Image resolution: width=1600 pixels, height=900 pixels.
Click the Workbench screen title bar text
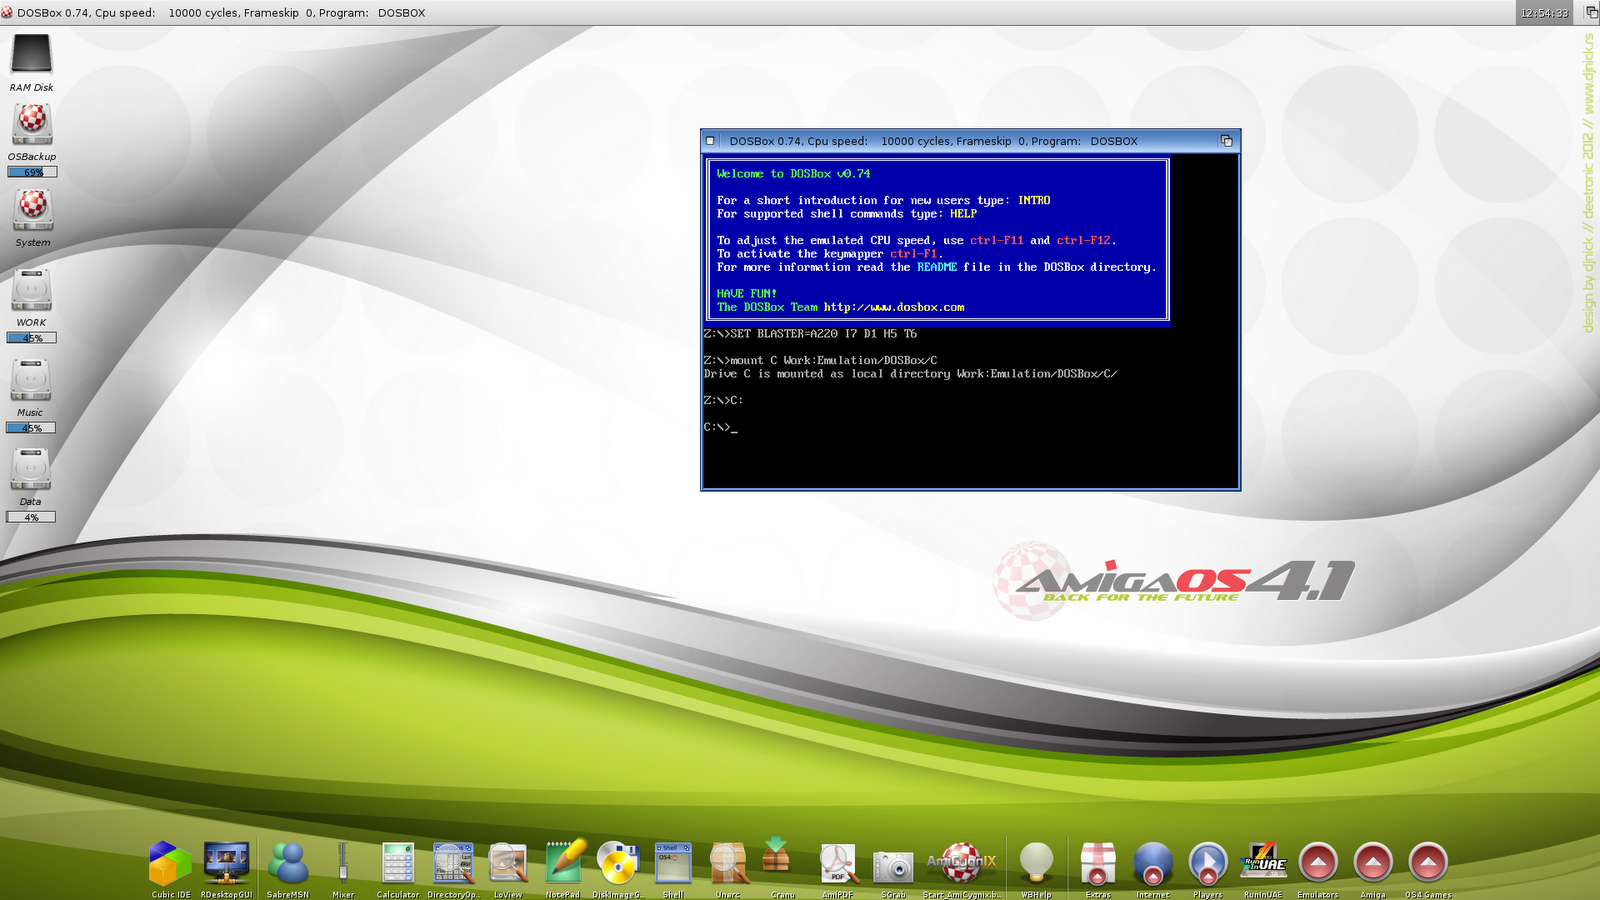pyautogui.click(x=220, y=13)
